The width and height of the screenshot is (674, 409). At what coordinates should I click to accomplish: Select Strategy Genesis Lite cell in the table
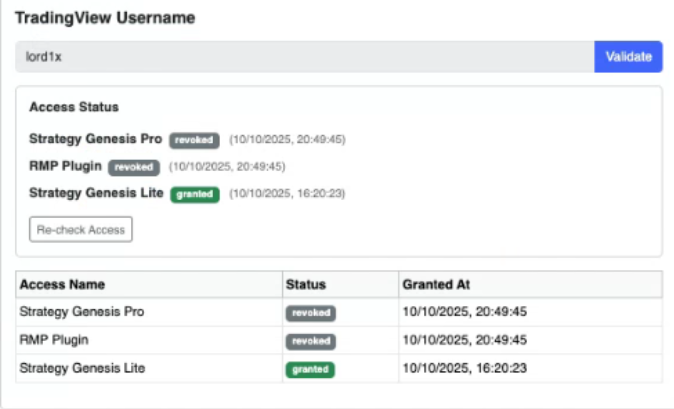click(x=82, y=368)
